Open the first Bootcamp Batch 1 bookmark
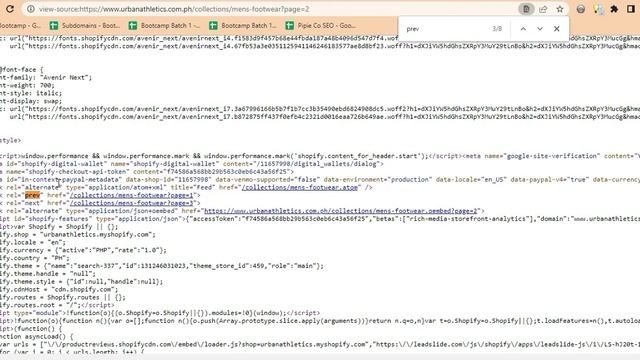This screenshot has height=360, width=640. point(164,25)
